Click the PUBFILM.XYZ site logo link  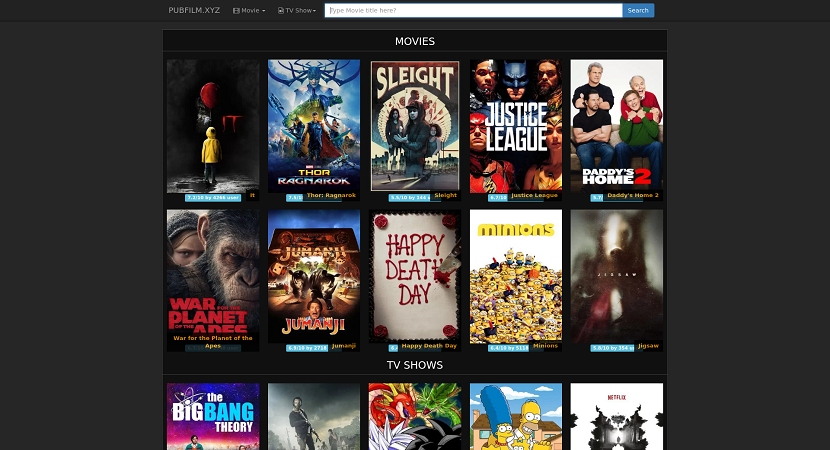(x=194, y=10)
